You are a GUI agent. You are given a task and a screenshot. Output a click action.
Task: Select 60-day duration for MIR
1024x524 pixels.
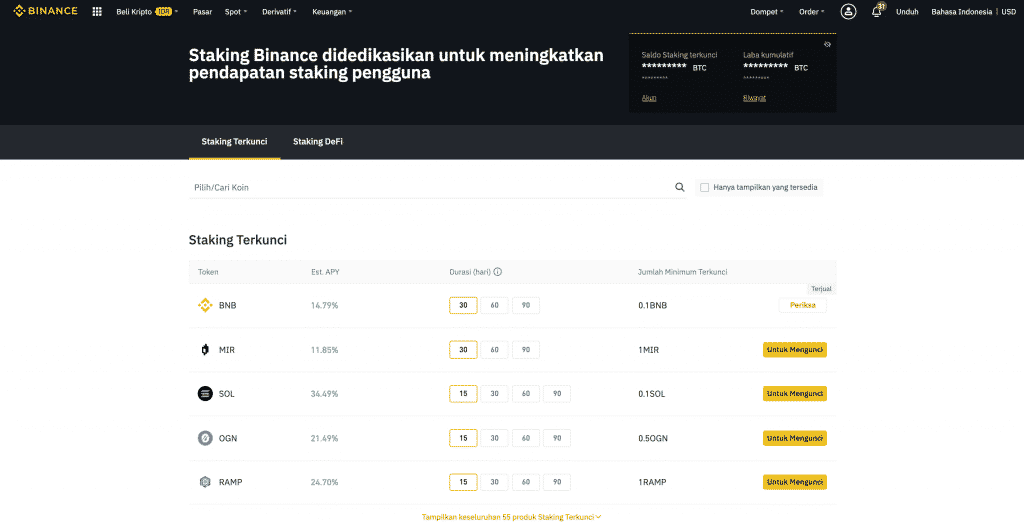pos(494,350)
